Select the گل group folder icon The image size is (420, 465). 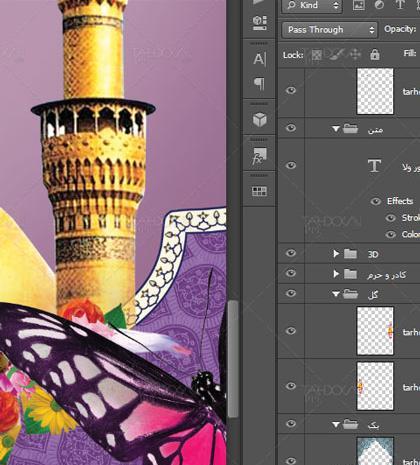350,294
